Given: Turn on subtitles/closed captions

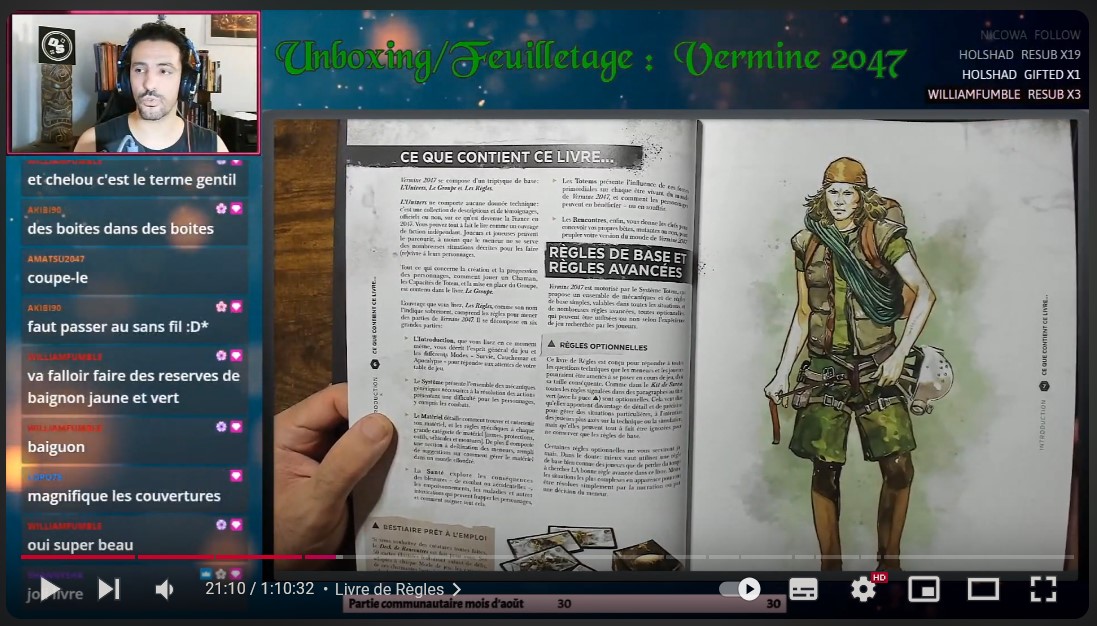Looking at the screenshot, I should [x=803, y=589].
